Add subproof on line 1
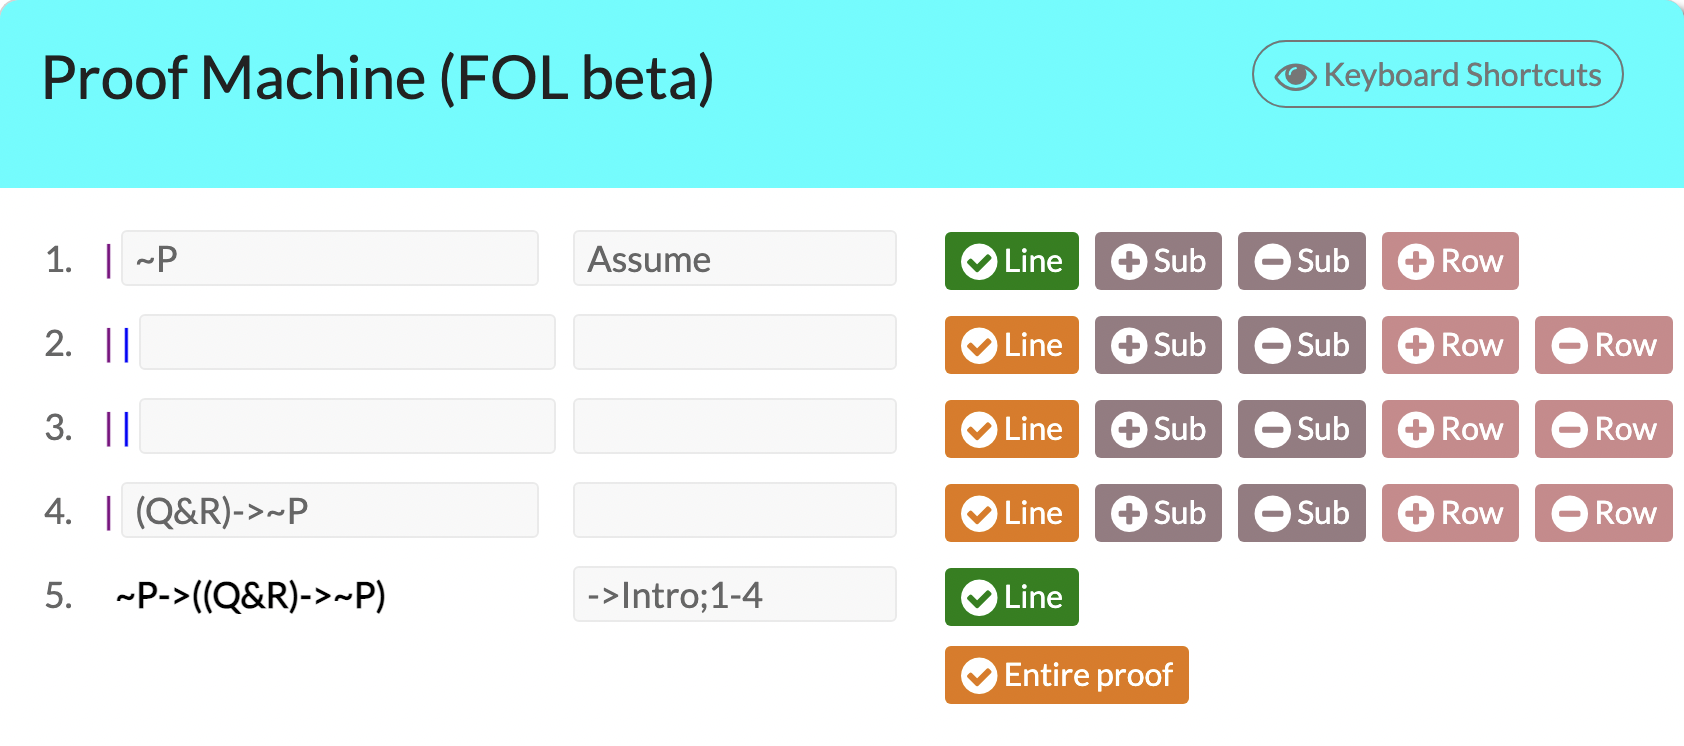1684x746 pixels. (1157, 261)
